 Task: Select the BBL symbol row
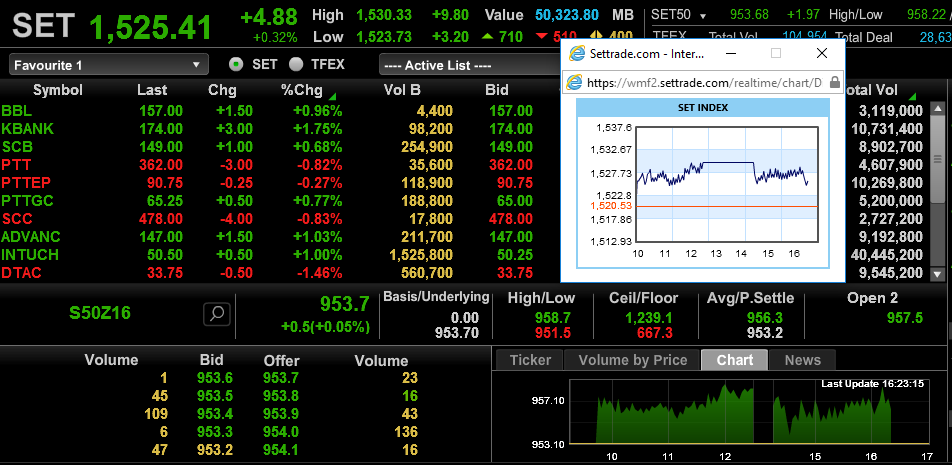[279, 110]
